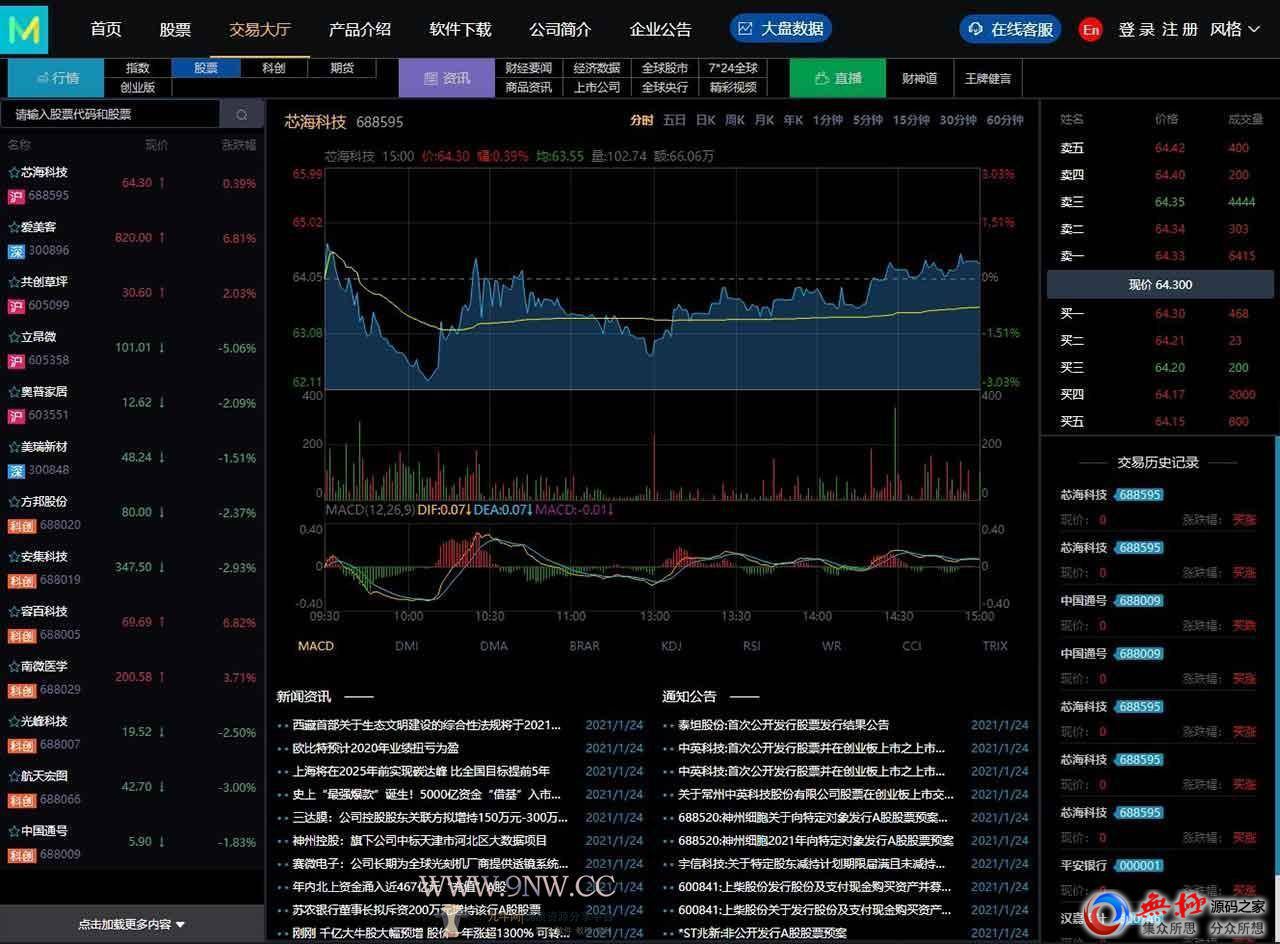Screen dimensions: 1280x944
Task: Select the BRAR indicator
Action: [x=584, y=646]
